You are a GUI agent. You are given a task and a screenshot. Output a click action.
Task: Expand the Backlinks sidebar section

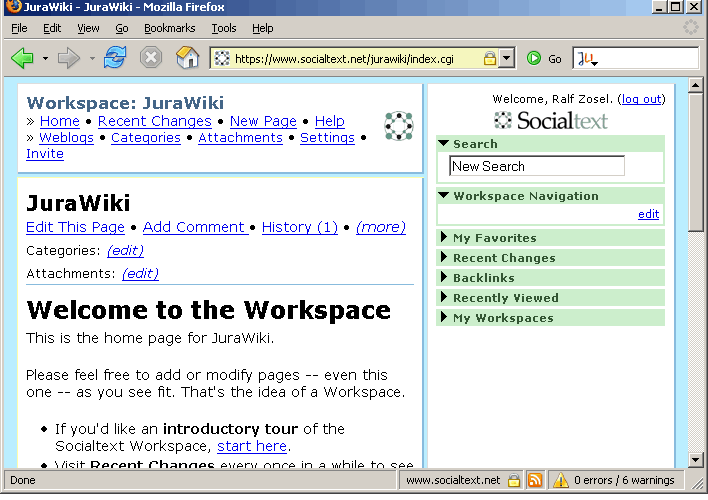tap(444, 278)
